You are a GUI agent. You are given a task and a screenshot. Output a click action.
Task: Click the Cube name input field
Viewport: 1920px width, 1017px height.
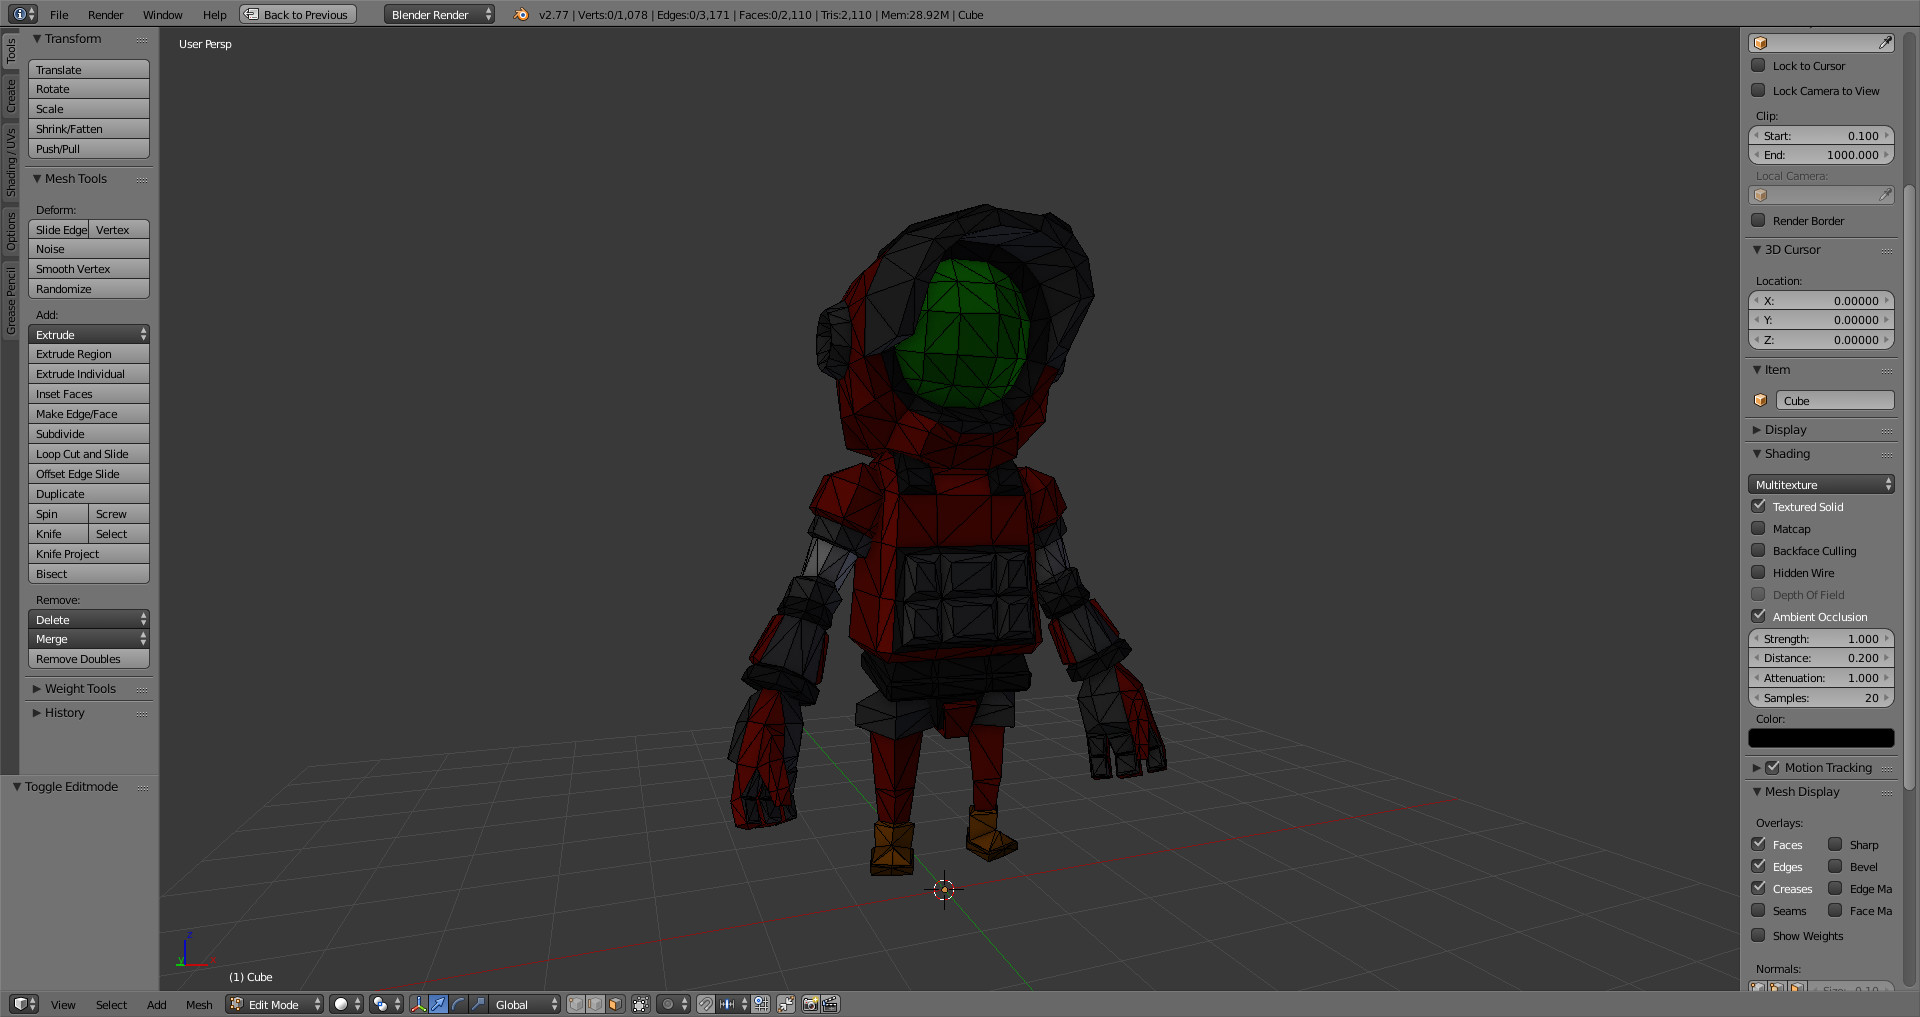click(x=1835, y=400)
